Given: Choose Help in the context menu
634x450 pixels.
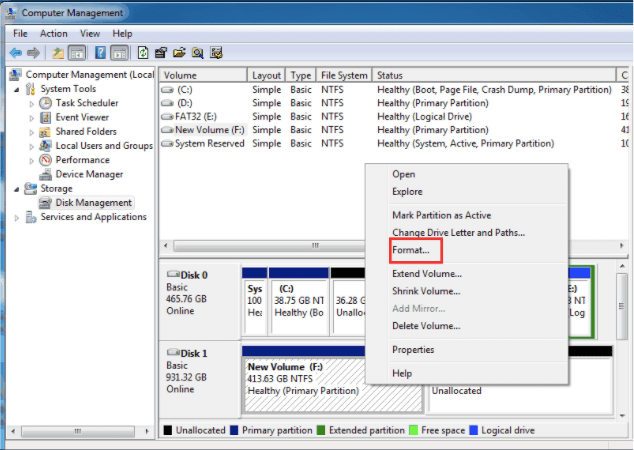Looking at the screenshot, I should tap(467, 374).
